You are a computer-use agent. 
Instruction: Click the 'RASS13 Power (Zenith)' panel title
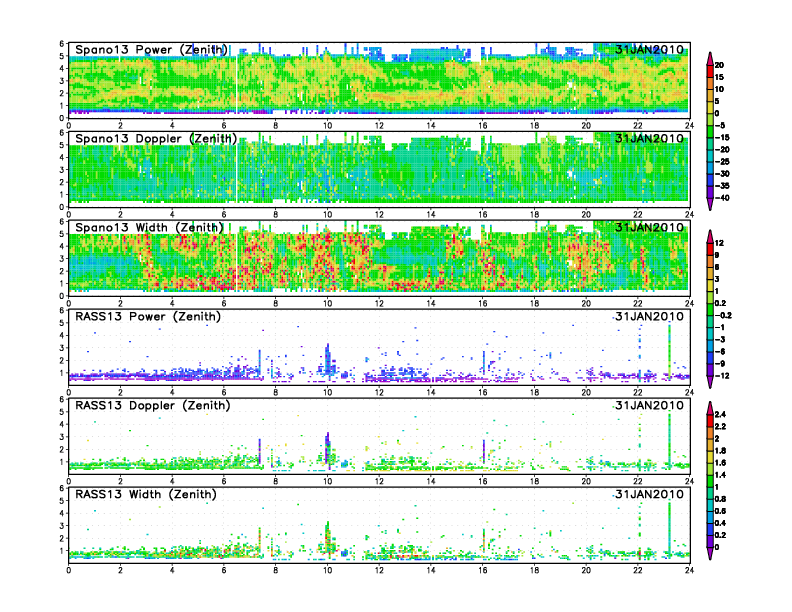pos(148,317)
